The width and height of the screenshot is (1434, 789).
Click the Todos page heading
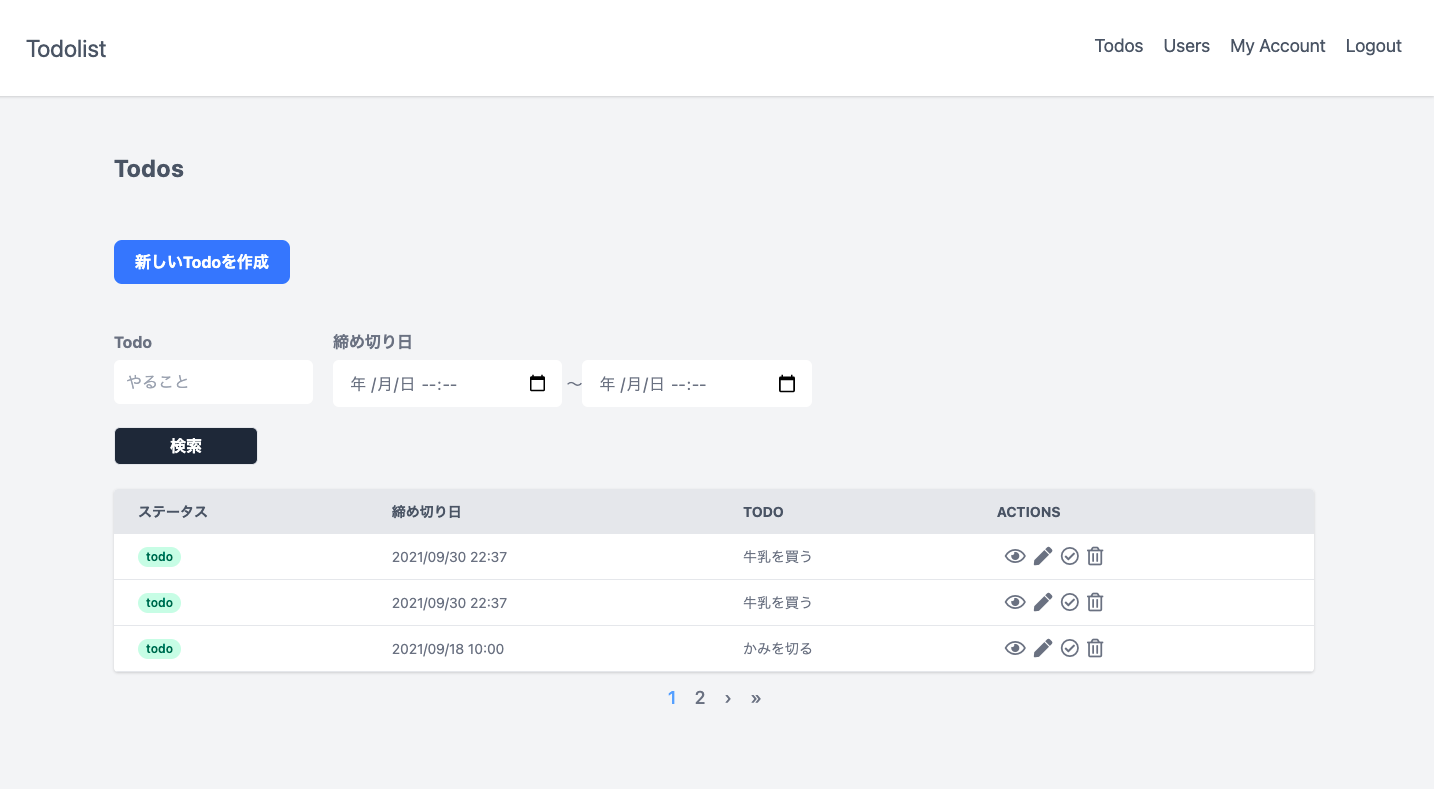pyautogui.click(x=149, y=169)
